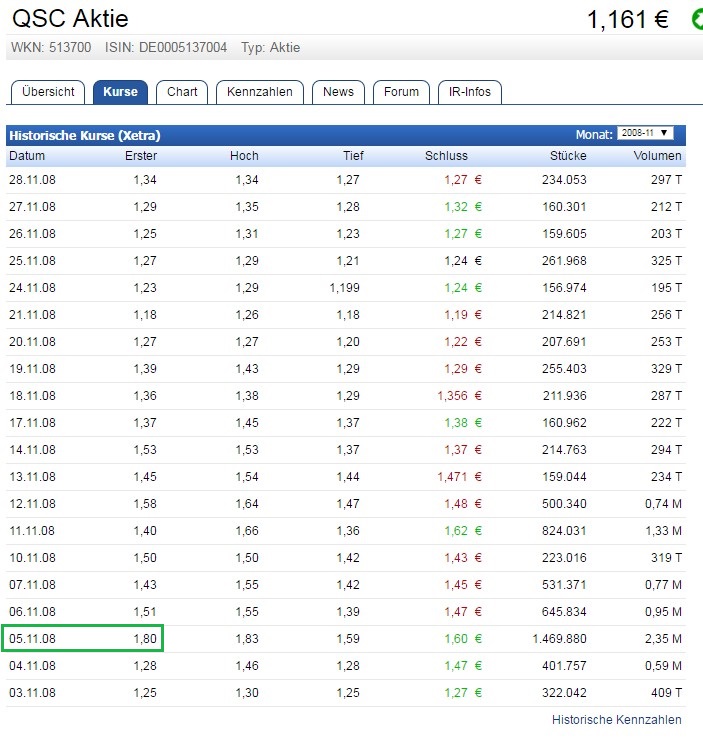This screenshot has height=746, width=703.
Task: Click the Erster column header
Action: click(141, 156)
